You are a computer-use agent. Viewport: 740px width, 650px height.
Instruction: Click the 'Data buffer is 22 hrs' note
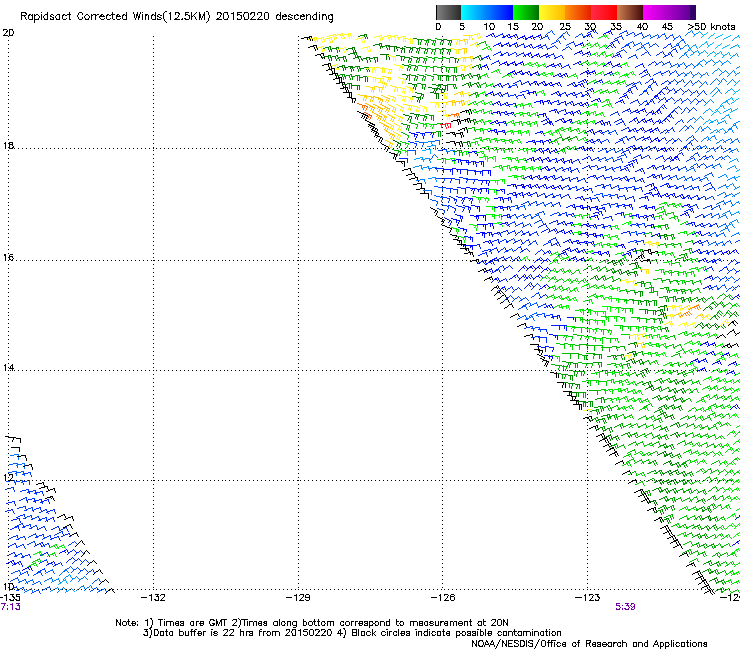click(x=352, y=633)
